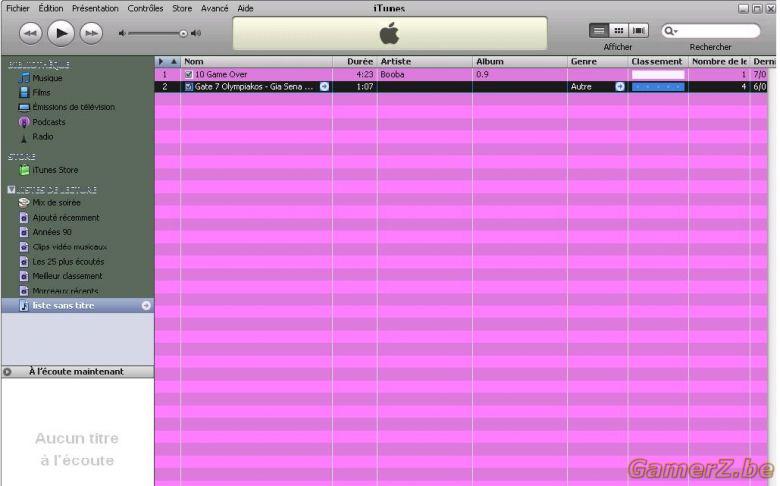780x486 pixels.
Task: Open the Podcasts library
Action: 49,122
